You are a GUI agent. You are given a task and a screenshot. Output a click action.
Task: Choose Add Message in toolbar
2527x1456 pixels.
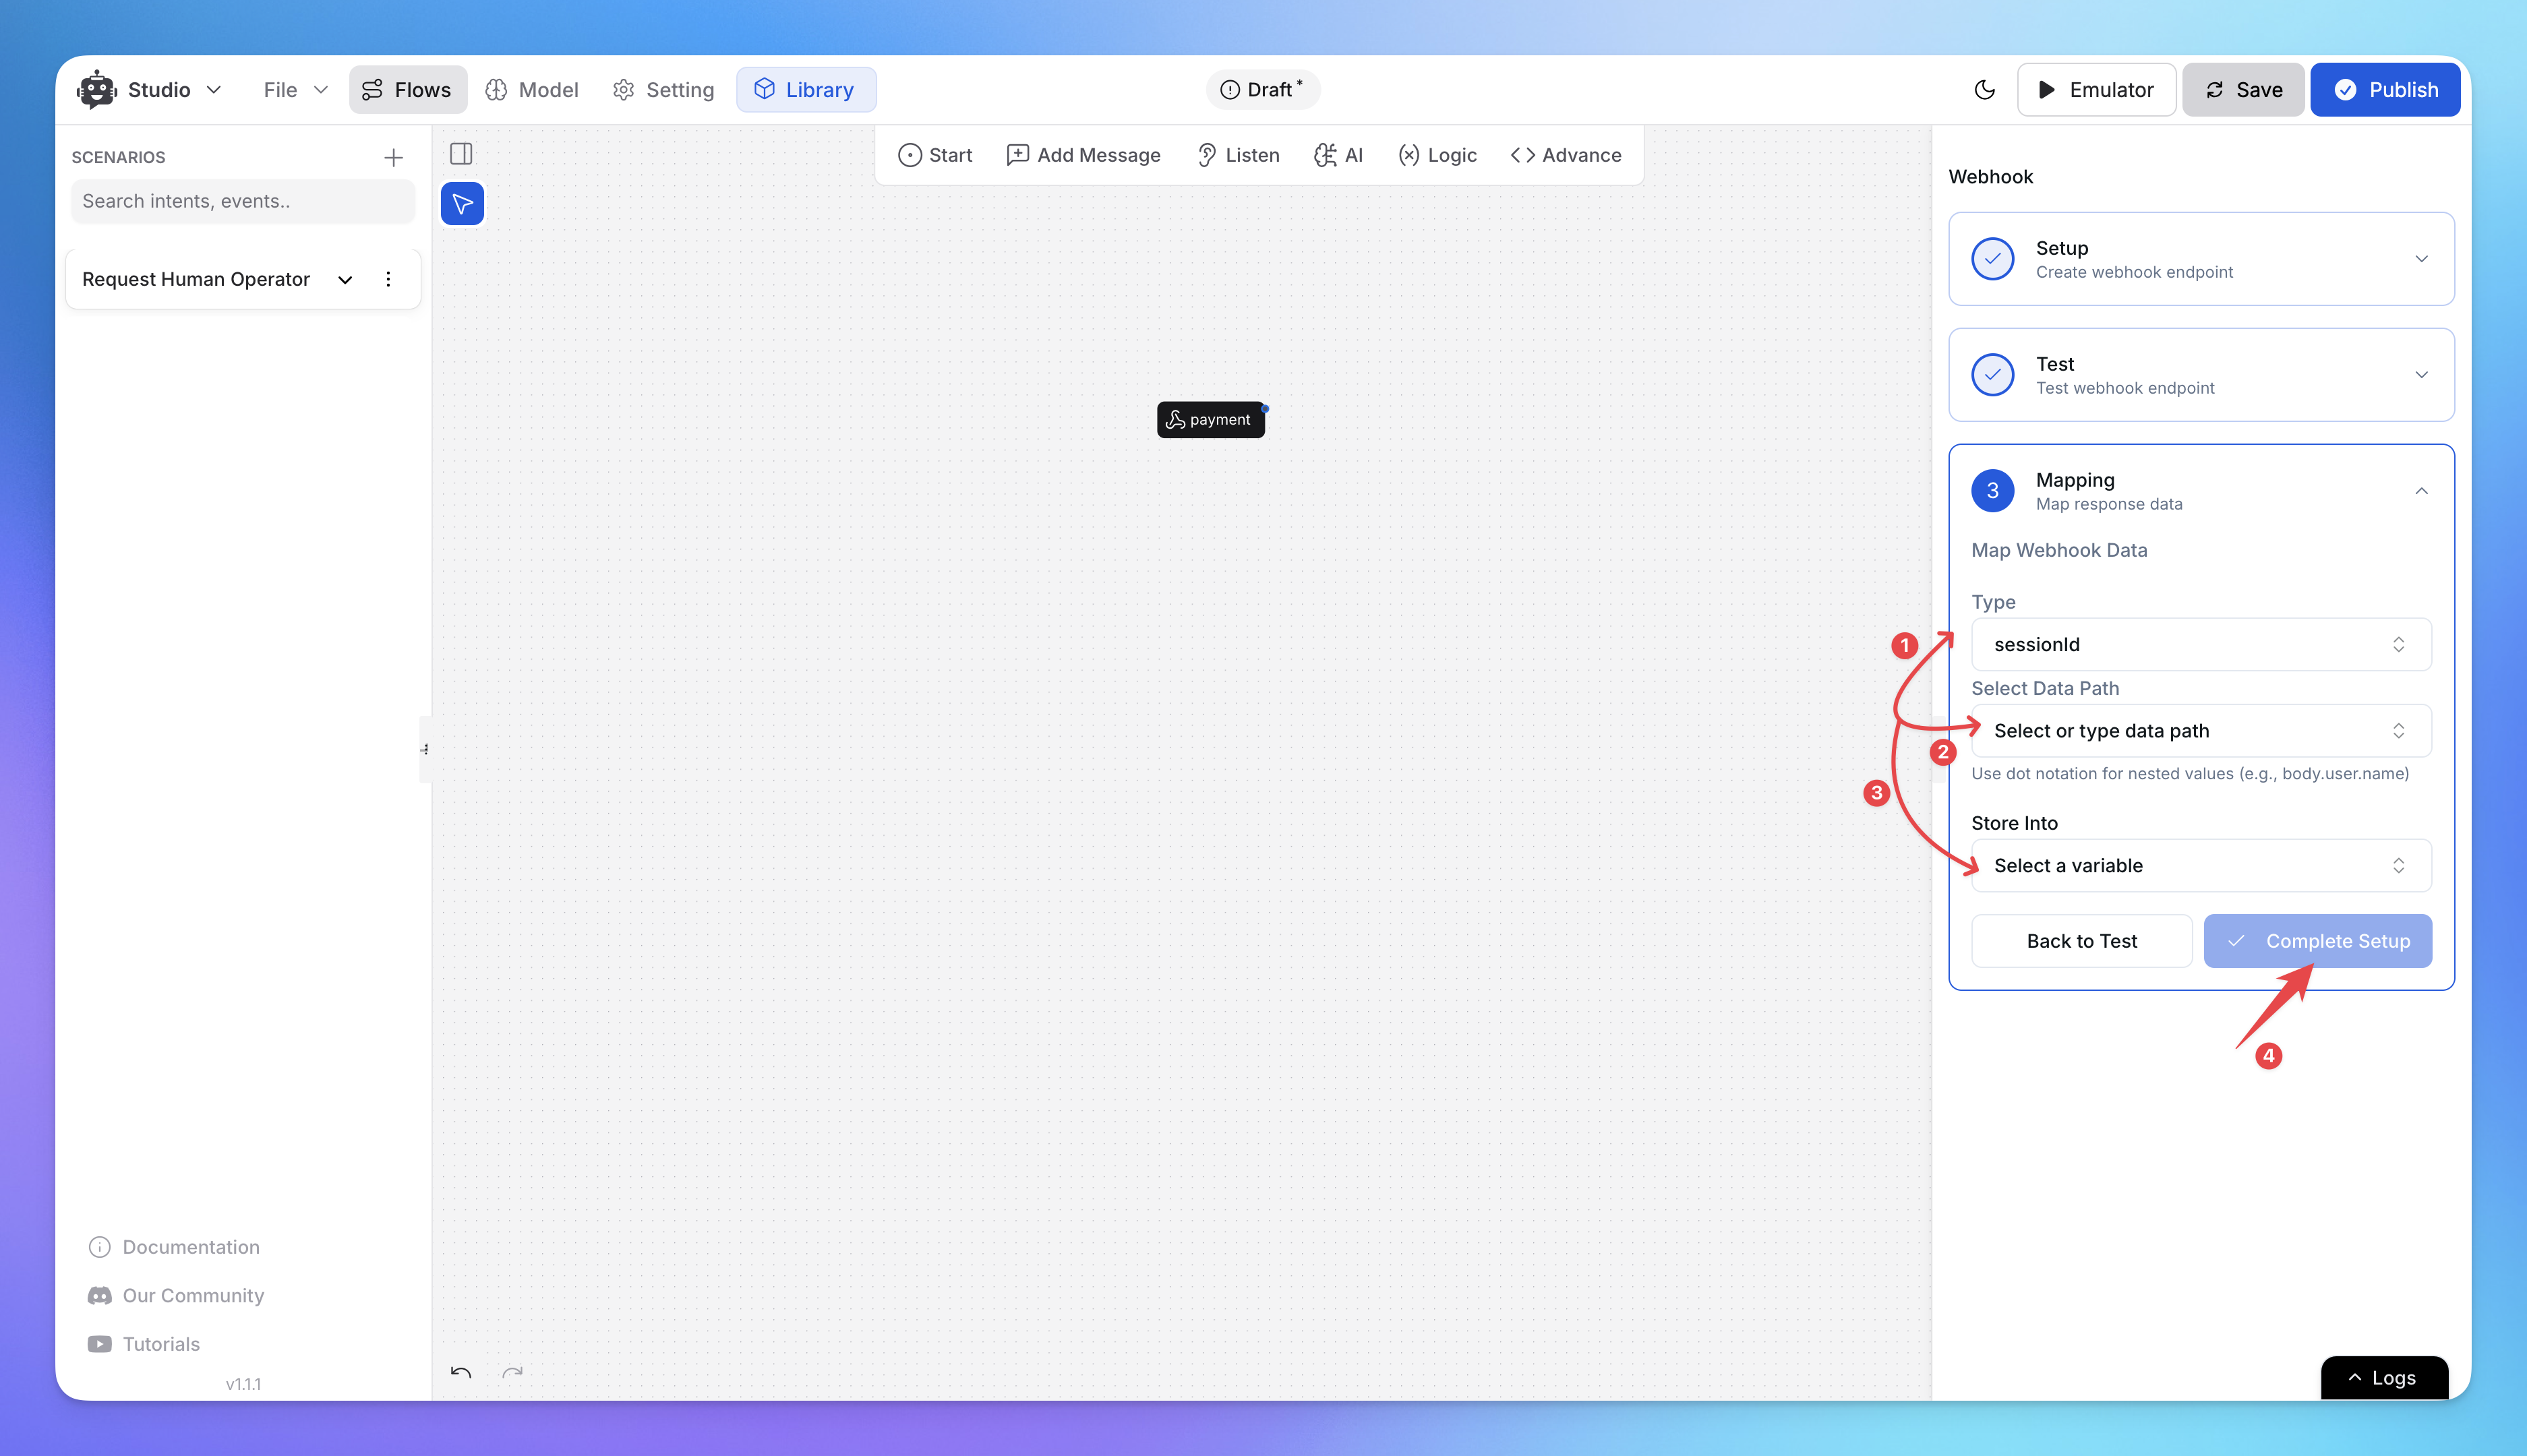[1083, 155]
